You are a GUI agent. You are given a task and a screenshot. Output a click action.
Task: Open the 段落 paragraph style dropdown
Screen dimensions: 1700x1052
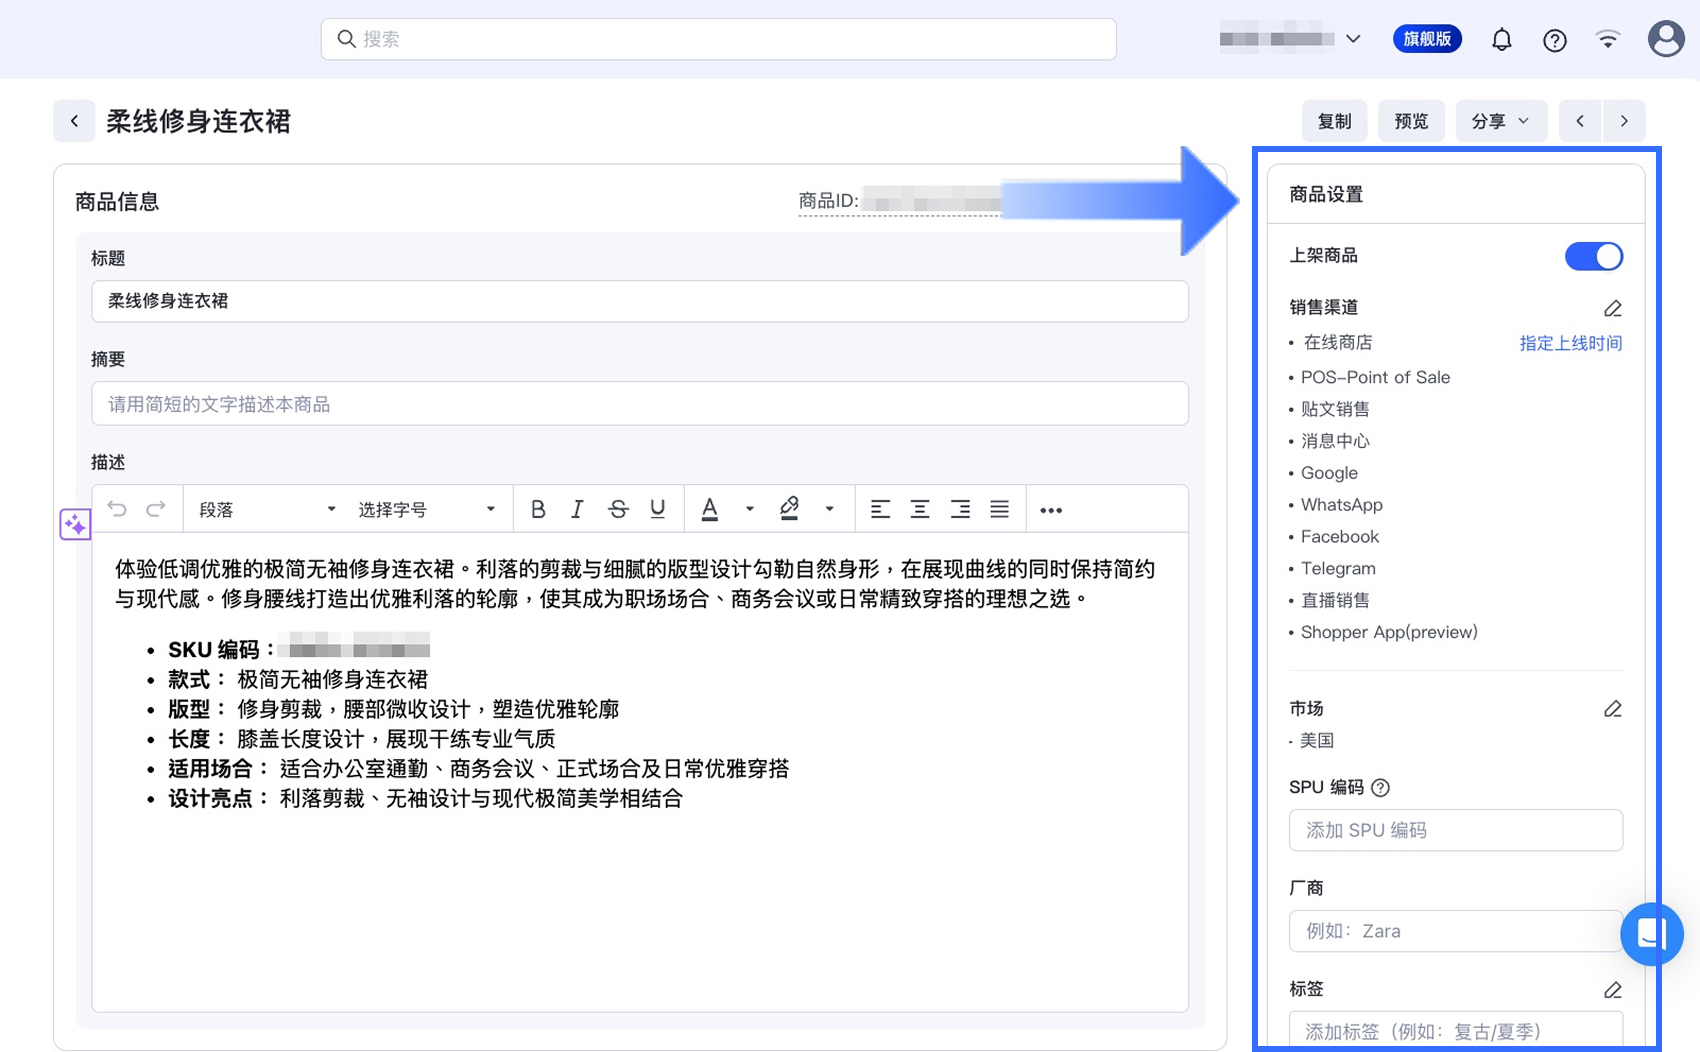[x=267, y=510]
